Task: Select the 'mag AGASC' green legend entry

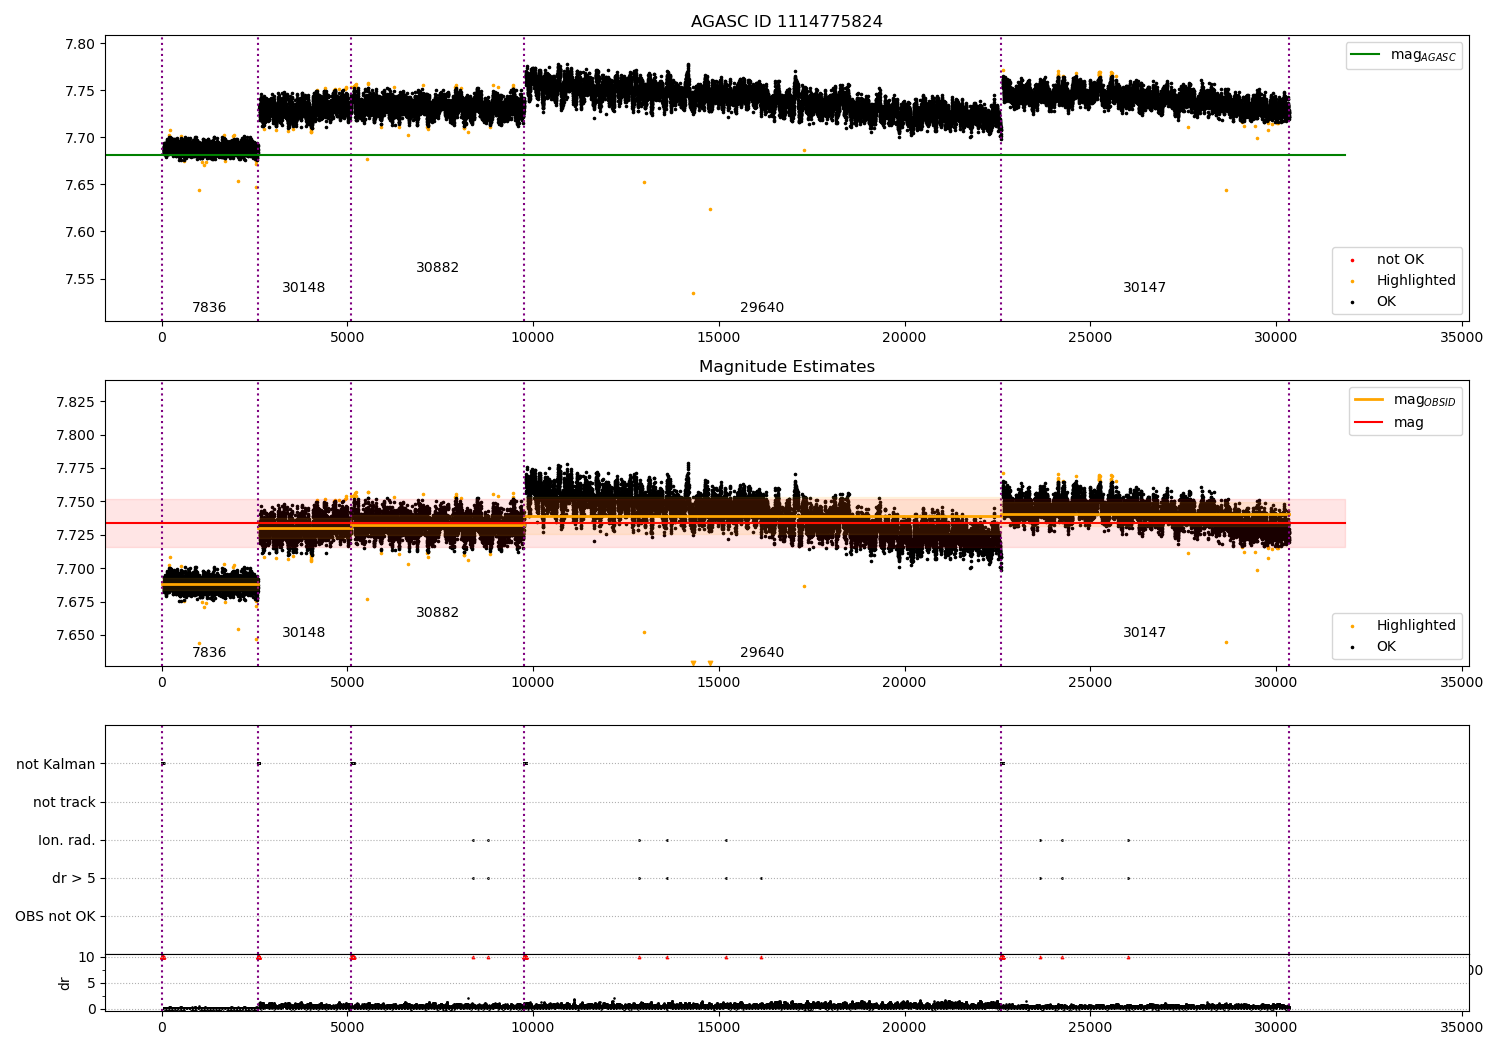Action: click(x=1403, y=55)
